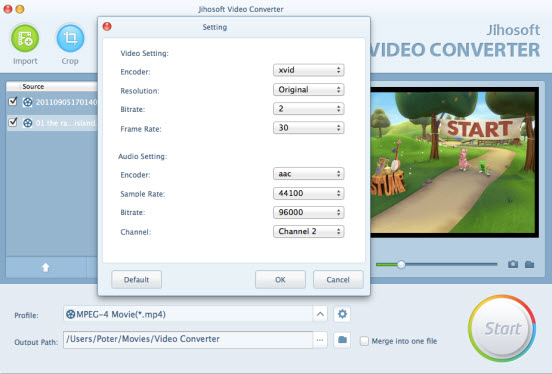Uncheck the 01 the ra...island source file
The height and width of the screenshot is (374, 552).
click(x=13, y=122)
